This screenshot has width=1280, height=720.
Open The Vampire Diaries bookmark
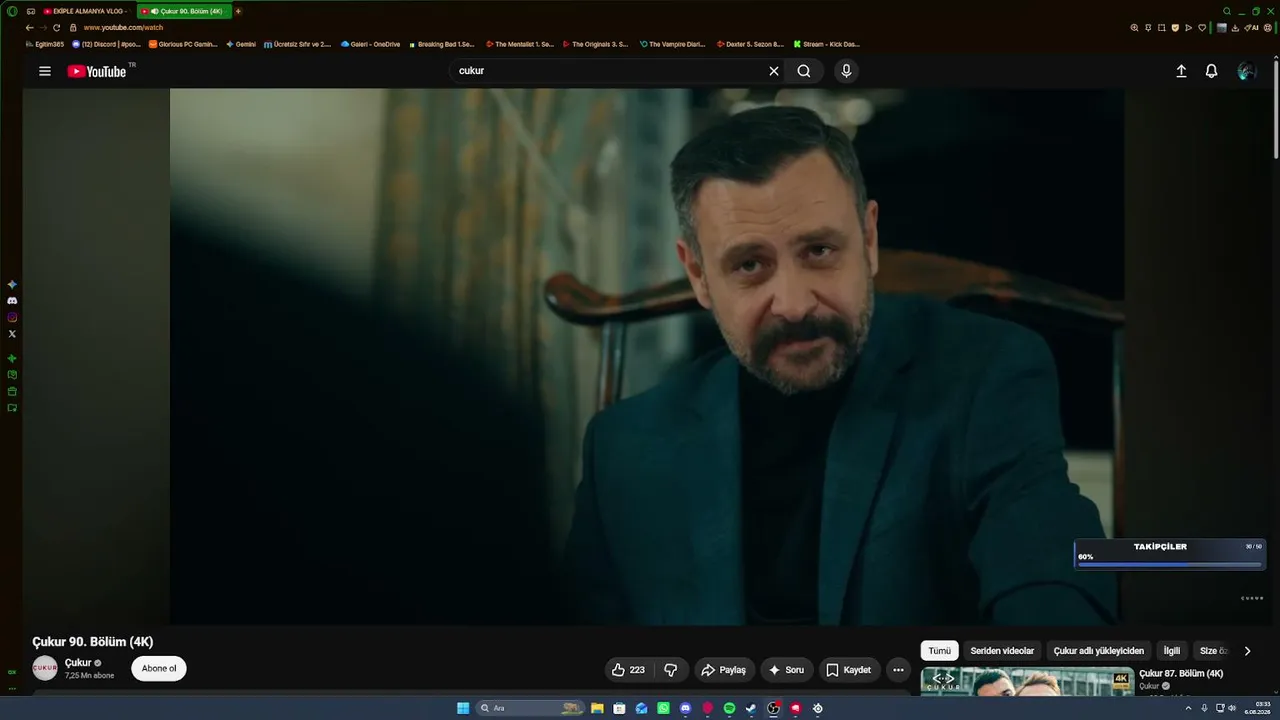673,44
